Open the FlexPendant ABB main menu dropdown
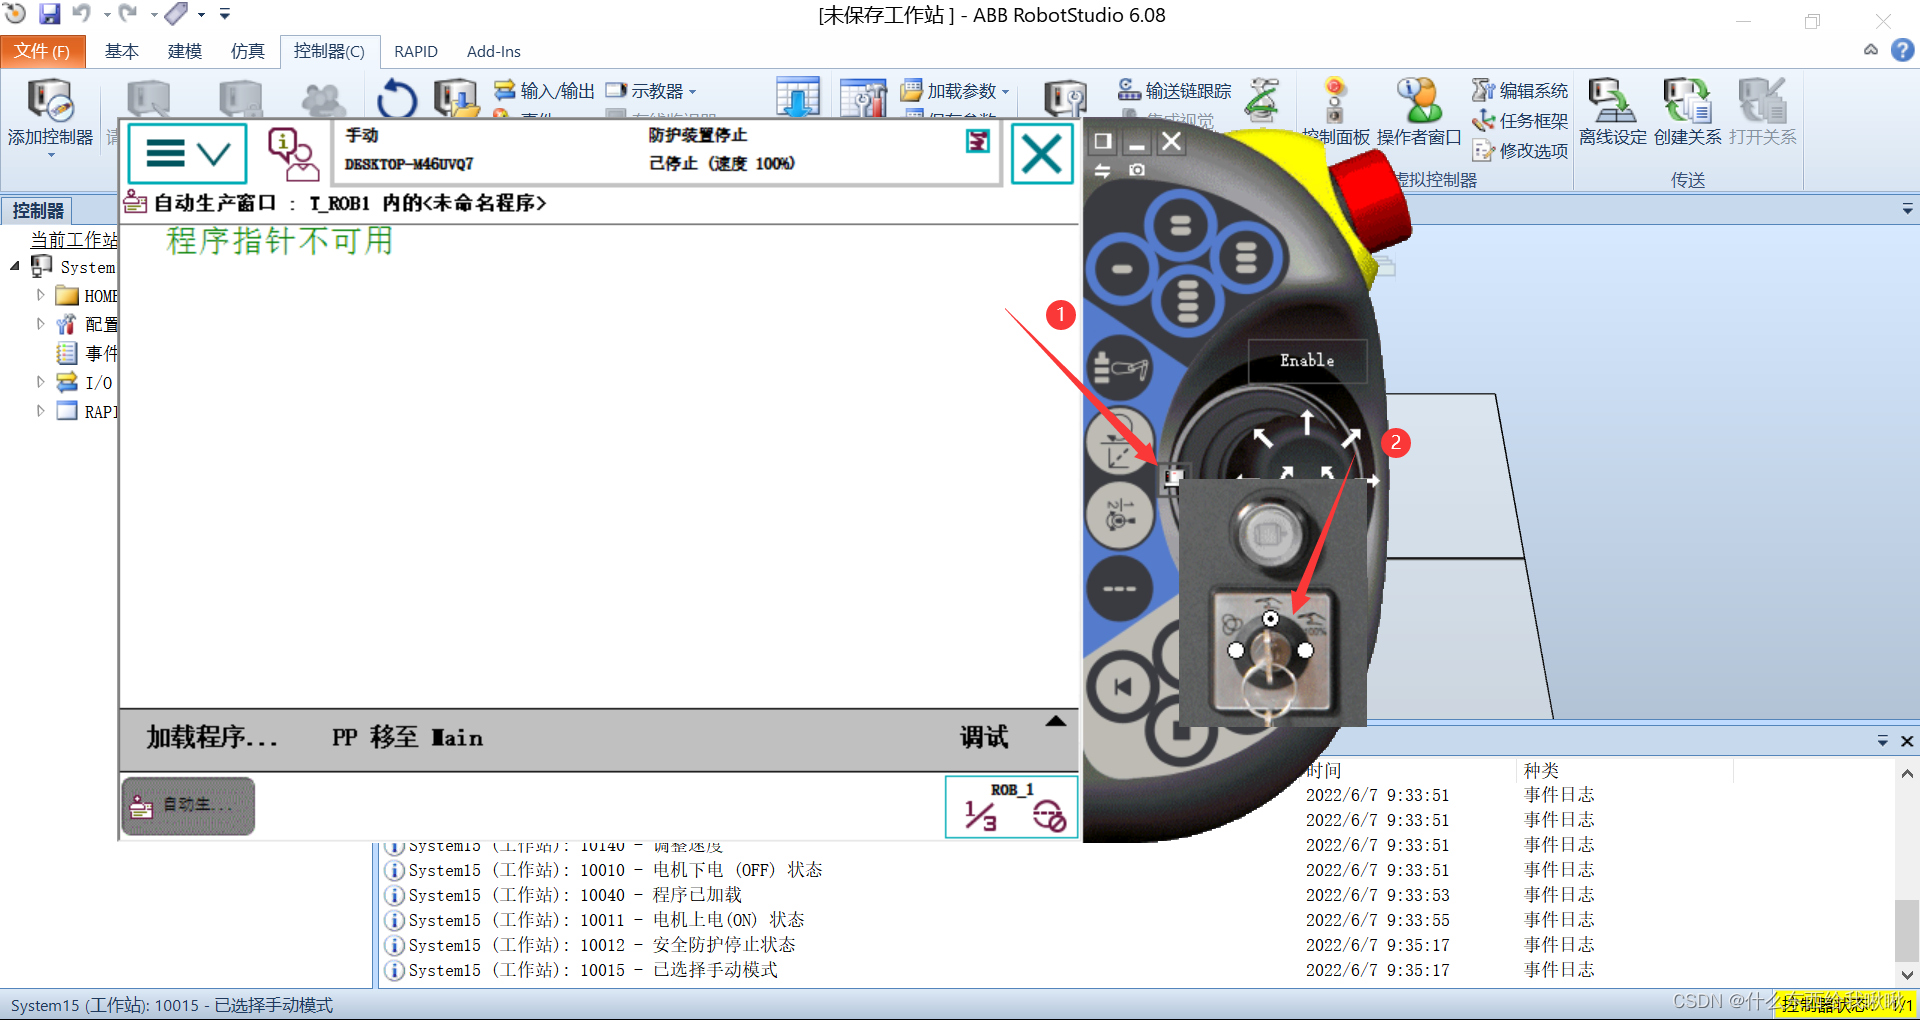 187,154
